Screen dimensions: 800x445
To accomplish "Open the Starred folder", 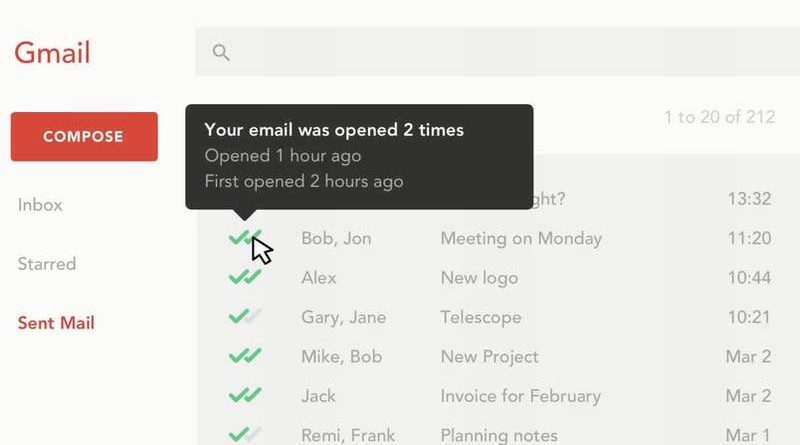I will 46,264.
